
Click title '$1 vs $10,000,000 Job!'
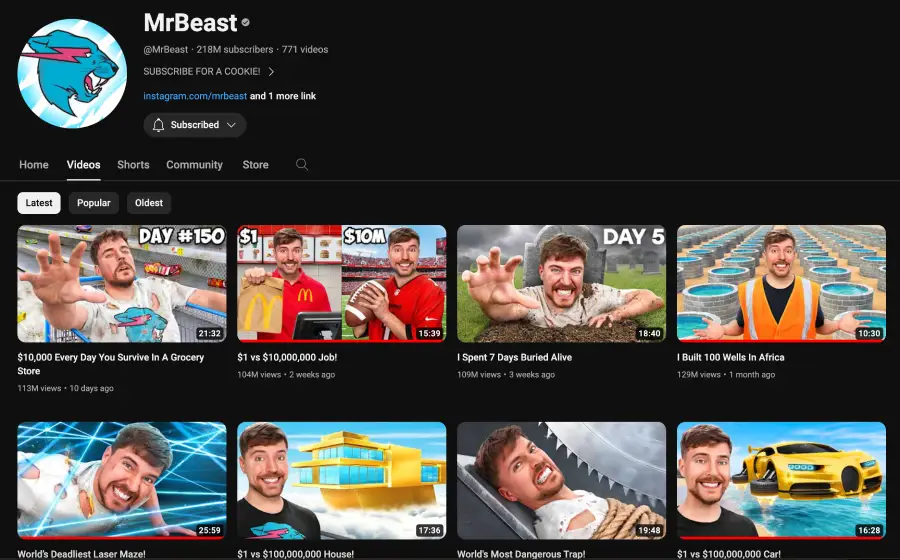[x=287, y=357]
